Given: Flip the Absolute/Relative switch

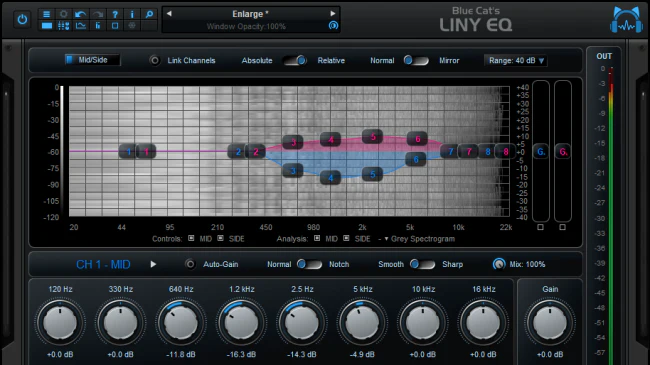Looking at the screenshot, I should click(x=295, y=61).
